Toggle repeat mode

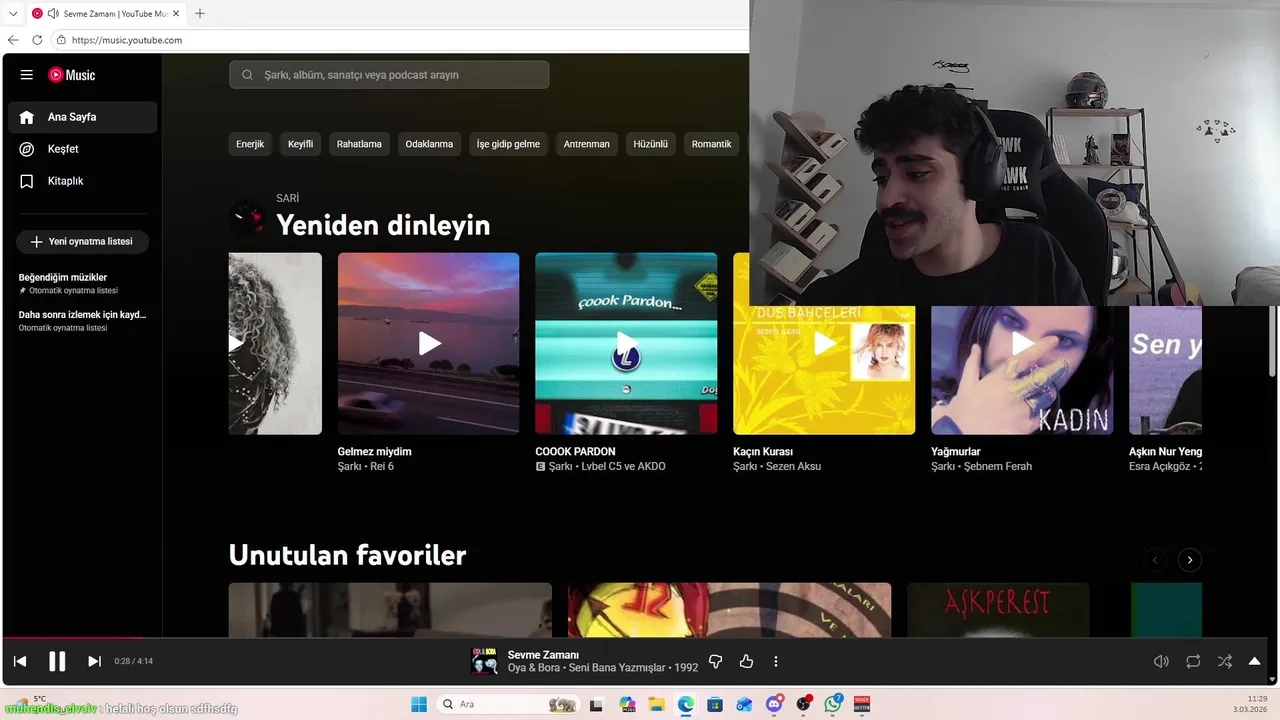(x=1193, y=661)
